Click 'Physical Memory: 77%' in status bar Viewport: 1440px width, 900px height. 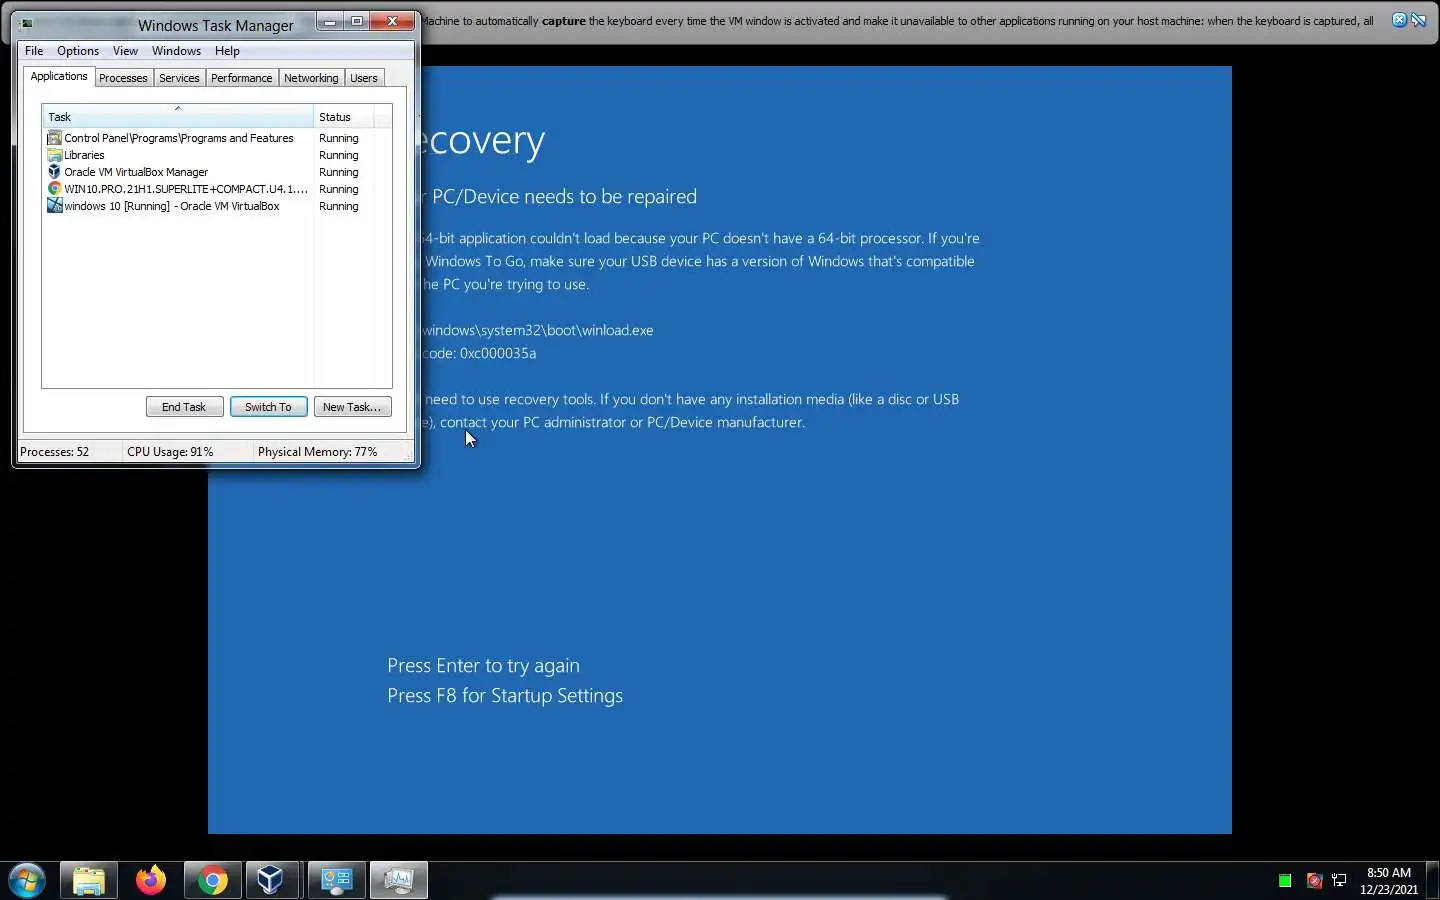point(318,452)
